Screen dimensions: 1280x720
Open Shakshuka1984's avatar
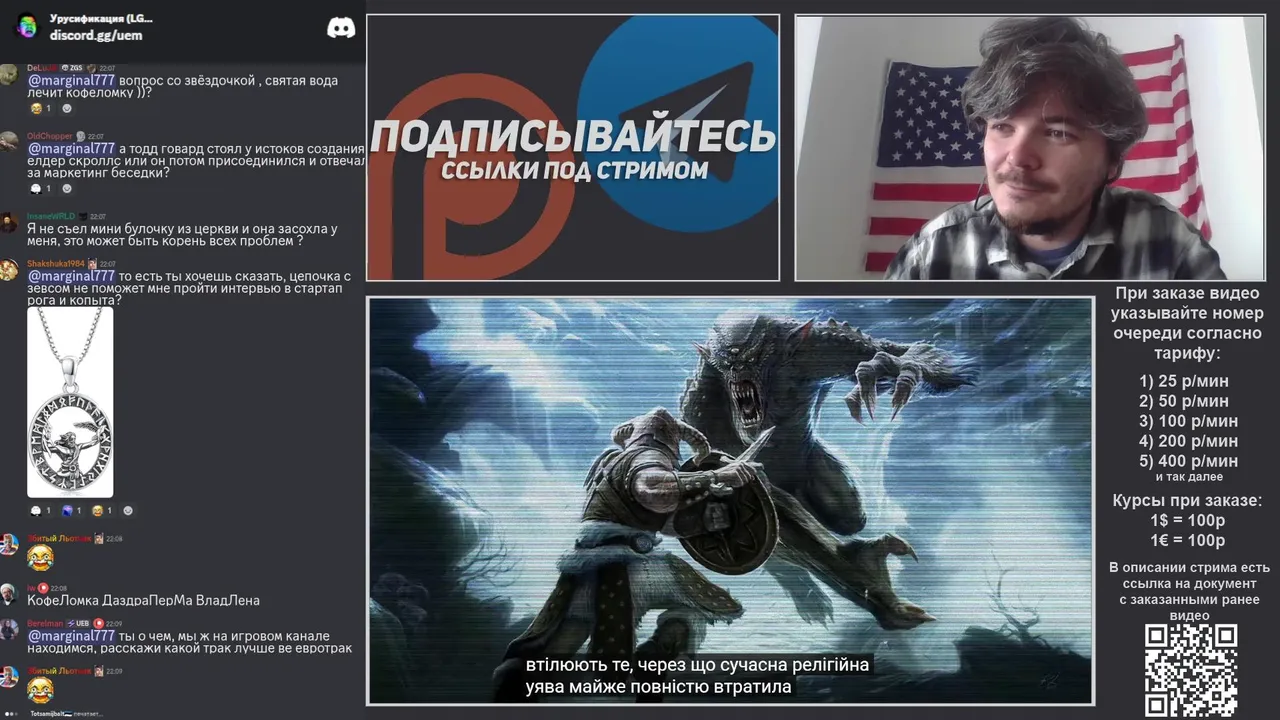tap(9, 270)
